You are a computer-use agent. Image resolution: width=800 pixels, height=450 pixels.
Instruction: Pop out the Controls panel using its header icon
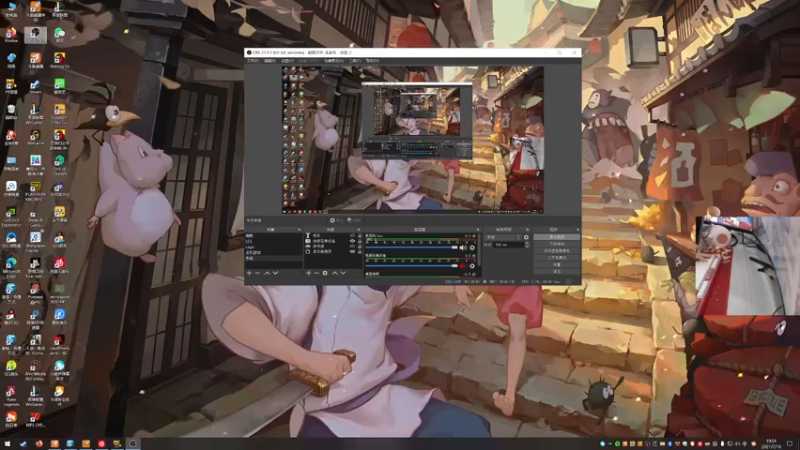(578, 230)
